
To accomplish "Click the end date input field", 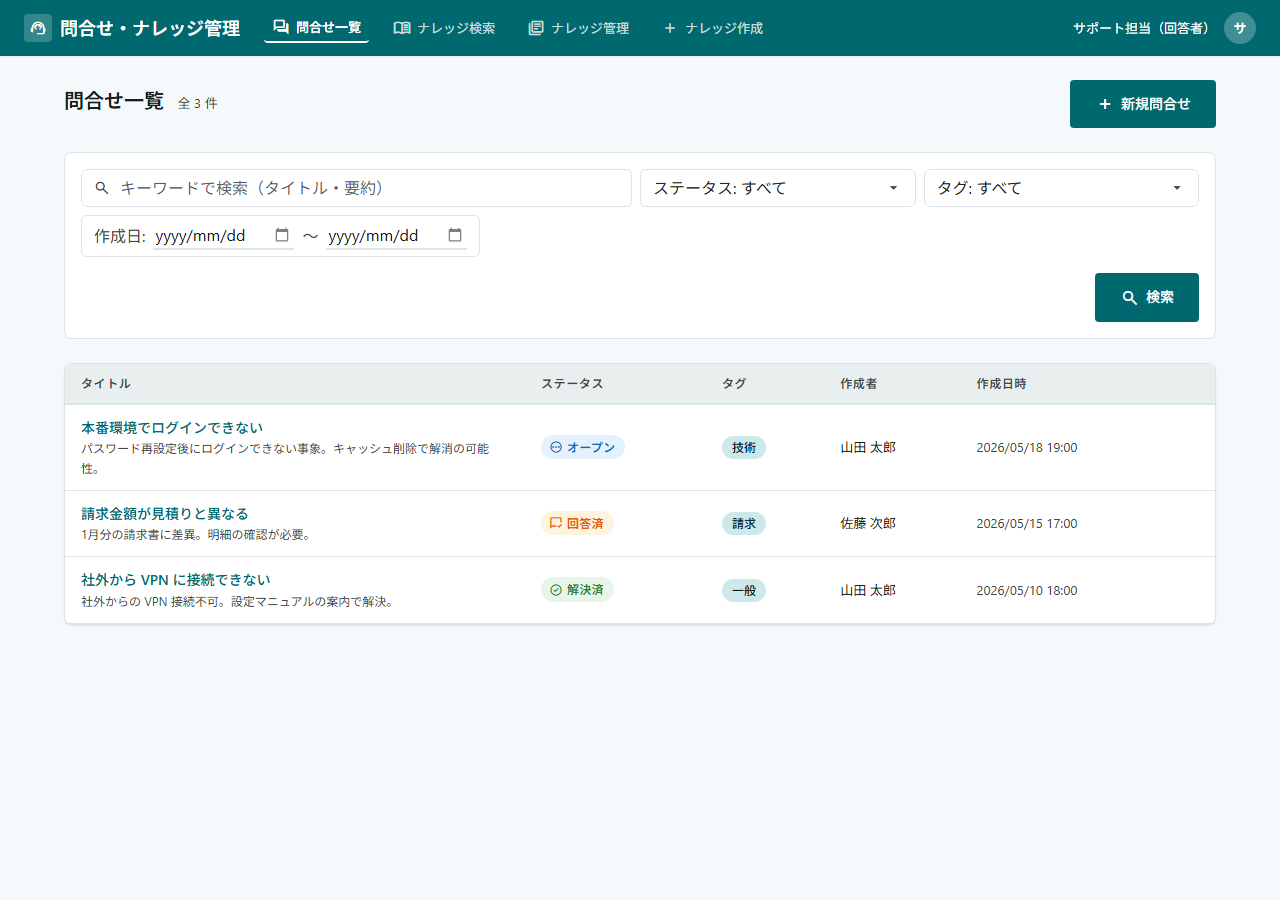I will (397, 236).
